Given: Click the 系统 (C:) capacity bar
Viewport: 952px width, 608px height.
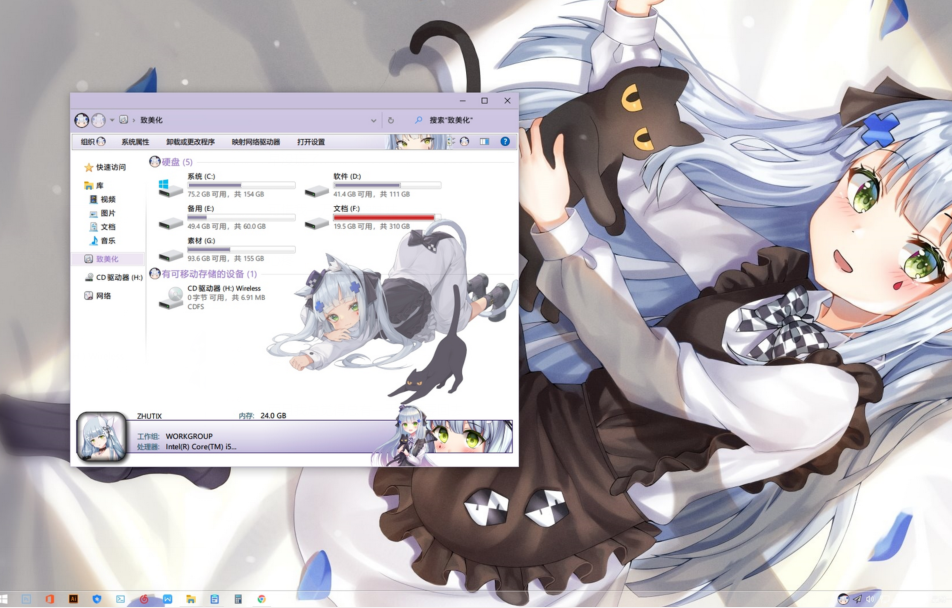Looking at the screenshot, I should pyautogui.click(x=242, y=185).
